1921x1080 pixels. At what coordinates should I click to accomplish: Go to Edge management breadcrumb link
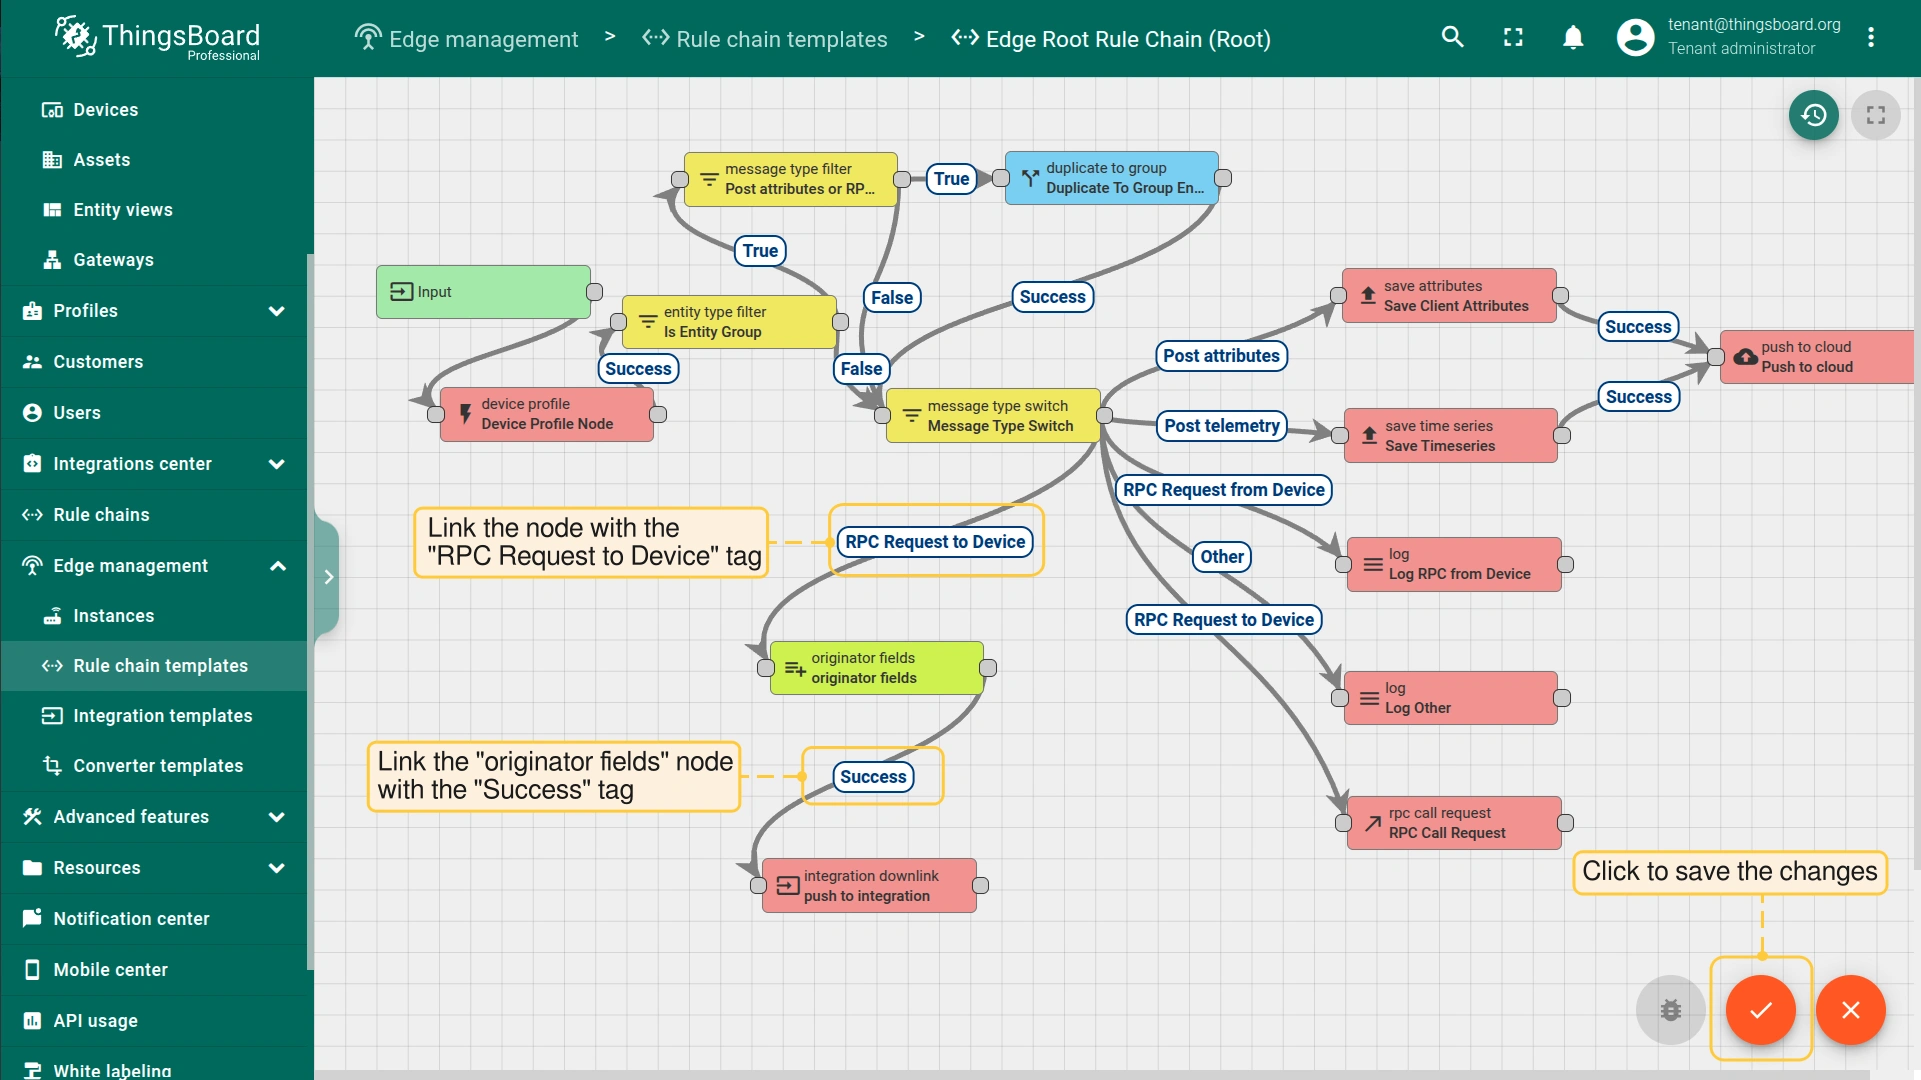point(483,39)
